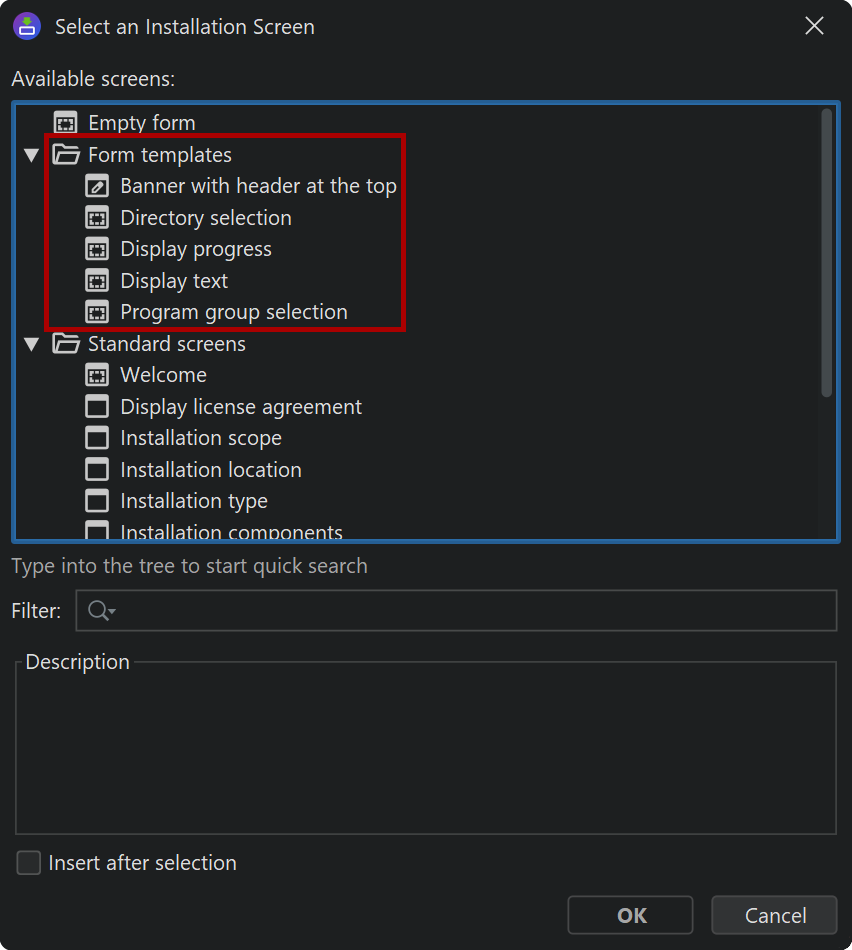
Task: Open the filter search options dropdown
Action: pos(102,611)
